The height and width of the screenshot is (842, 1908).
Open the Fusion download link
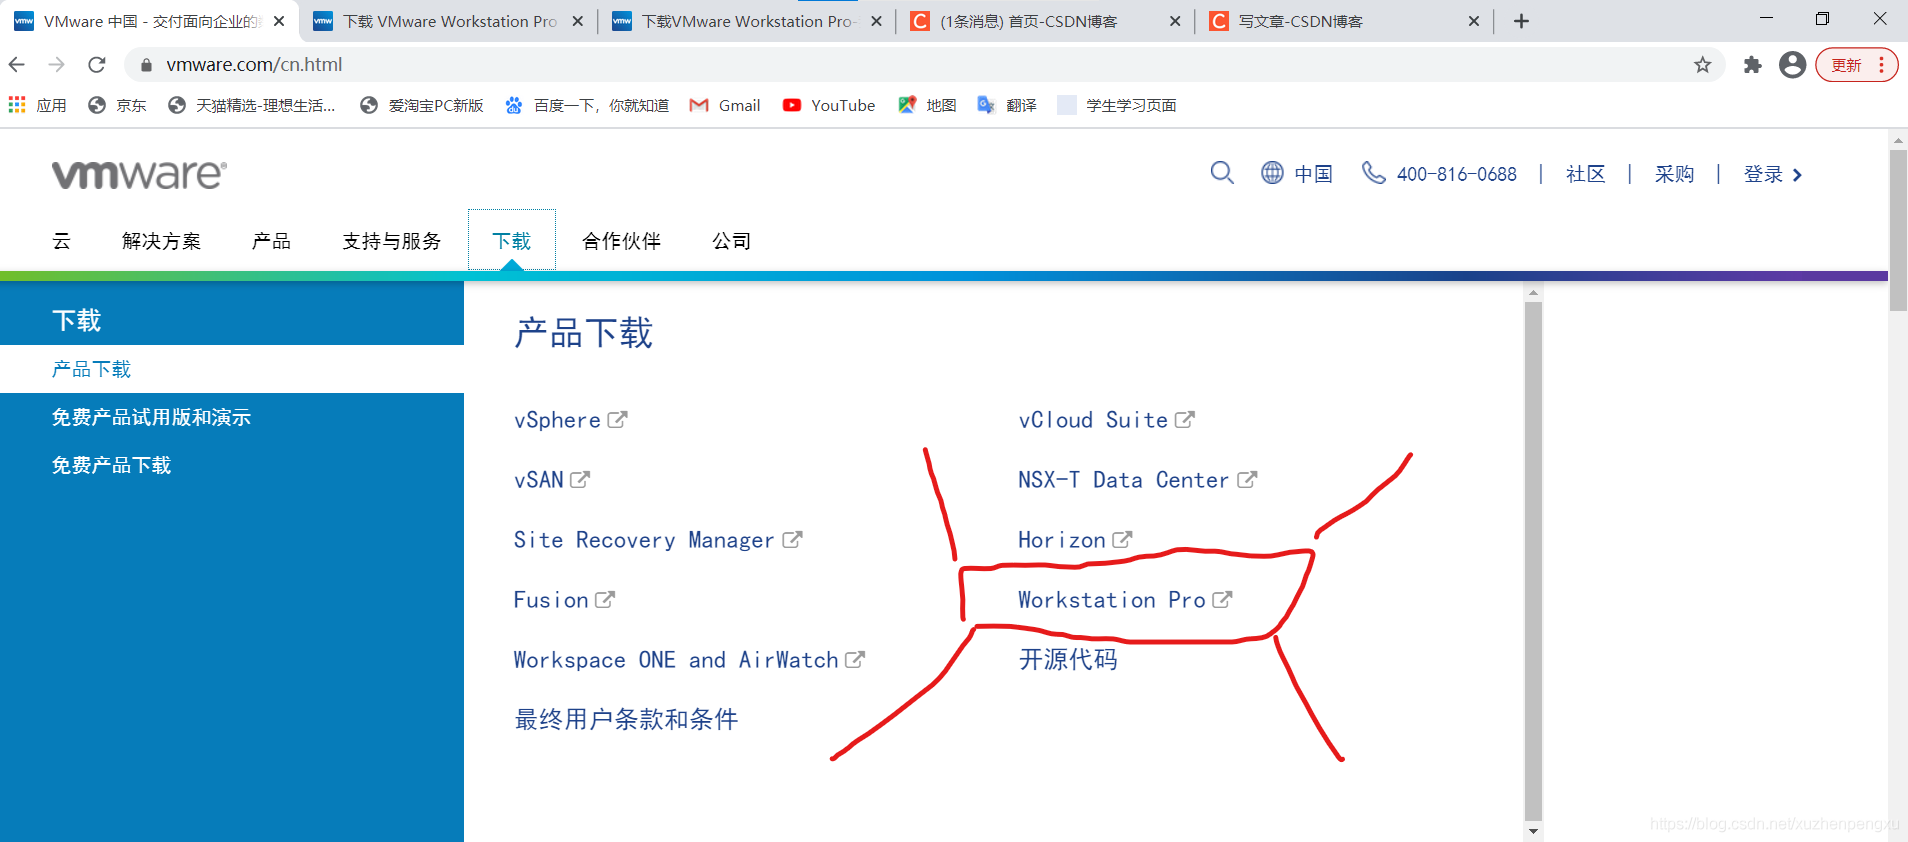pos(564,600)
